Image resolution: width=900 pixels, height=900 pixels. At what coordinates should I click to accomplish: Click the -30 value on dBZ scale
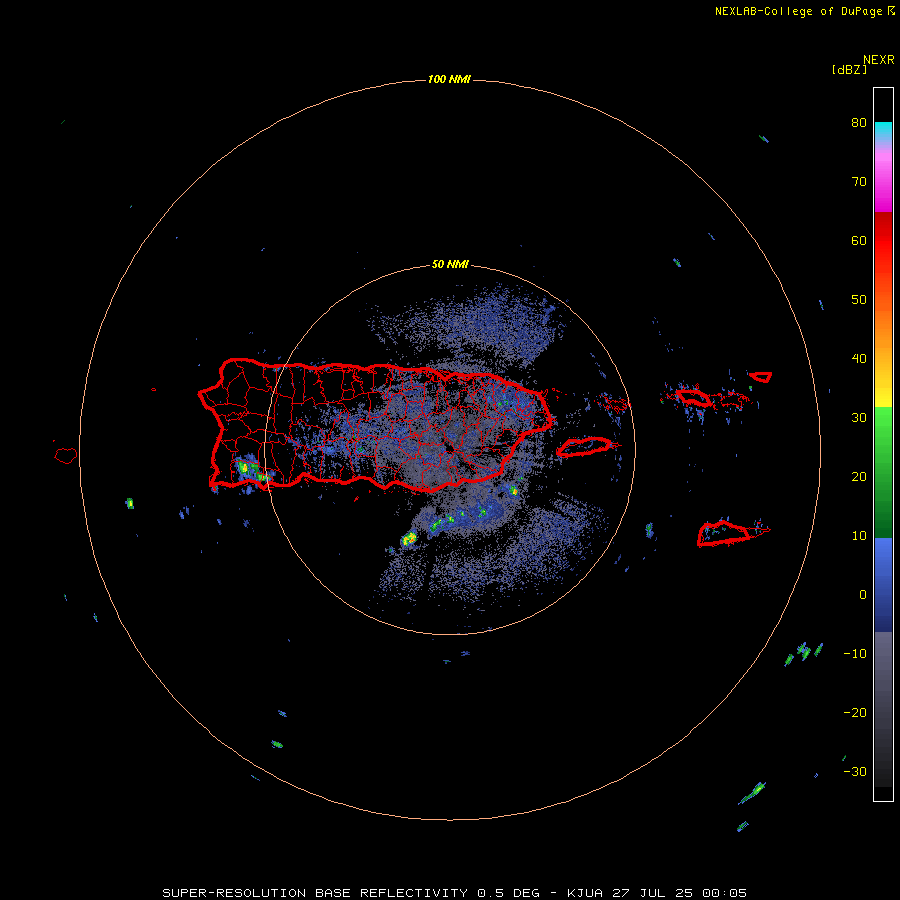[x=855, y=772]
